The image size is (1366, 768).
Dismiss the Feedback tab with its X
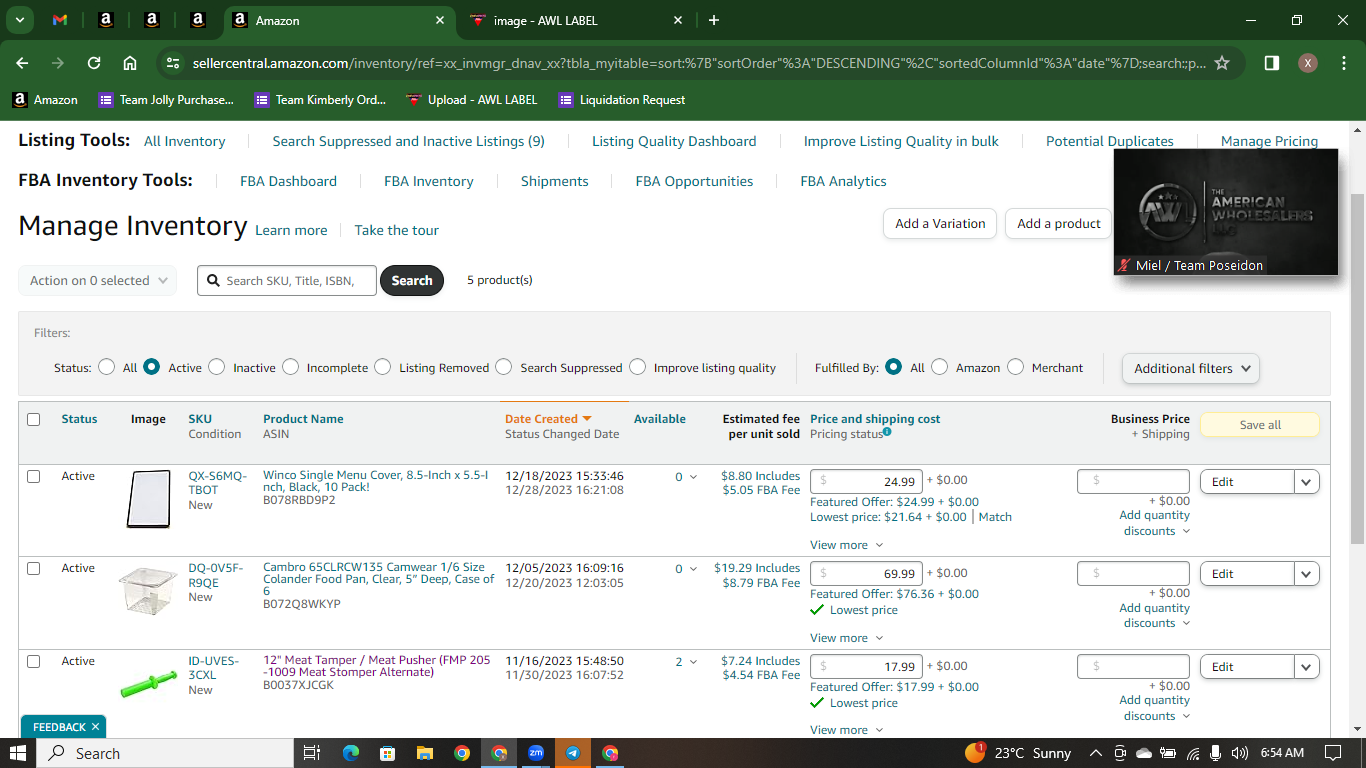click(95, 727)
